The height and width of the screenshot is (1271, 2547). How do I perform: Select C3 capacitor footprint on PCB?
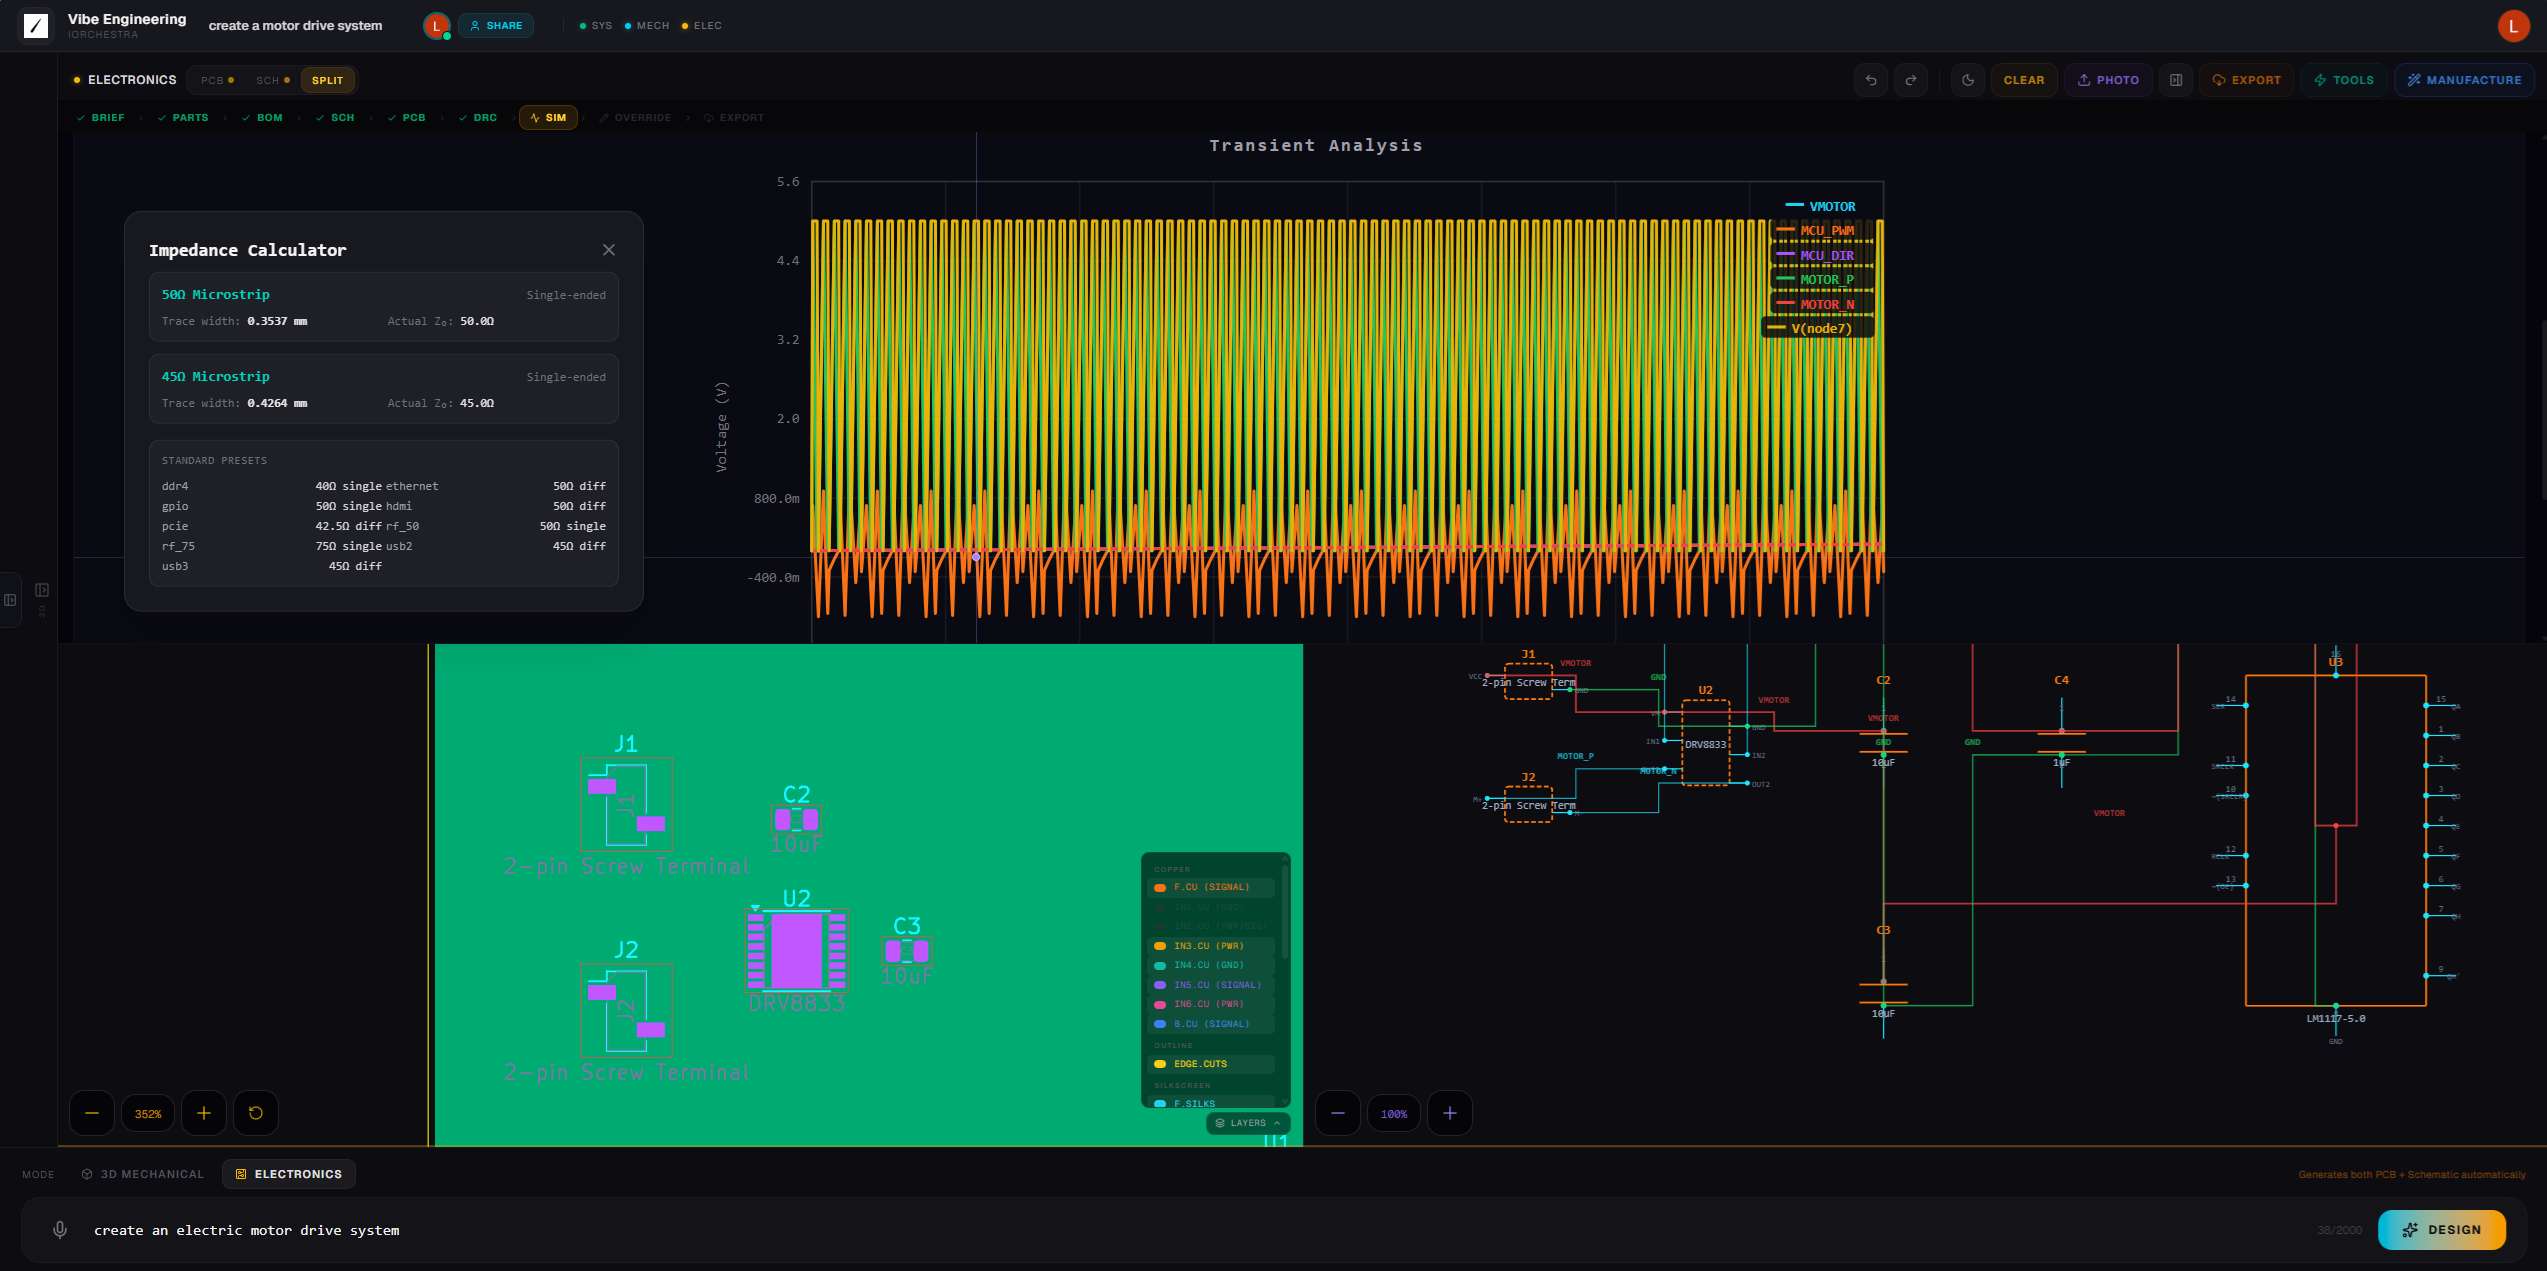point(907,951)
